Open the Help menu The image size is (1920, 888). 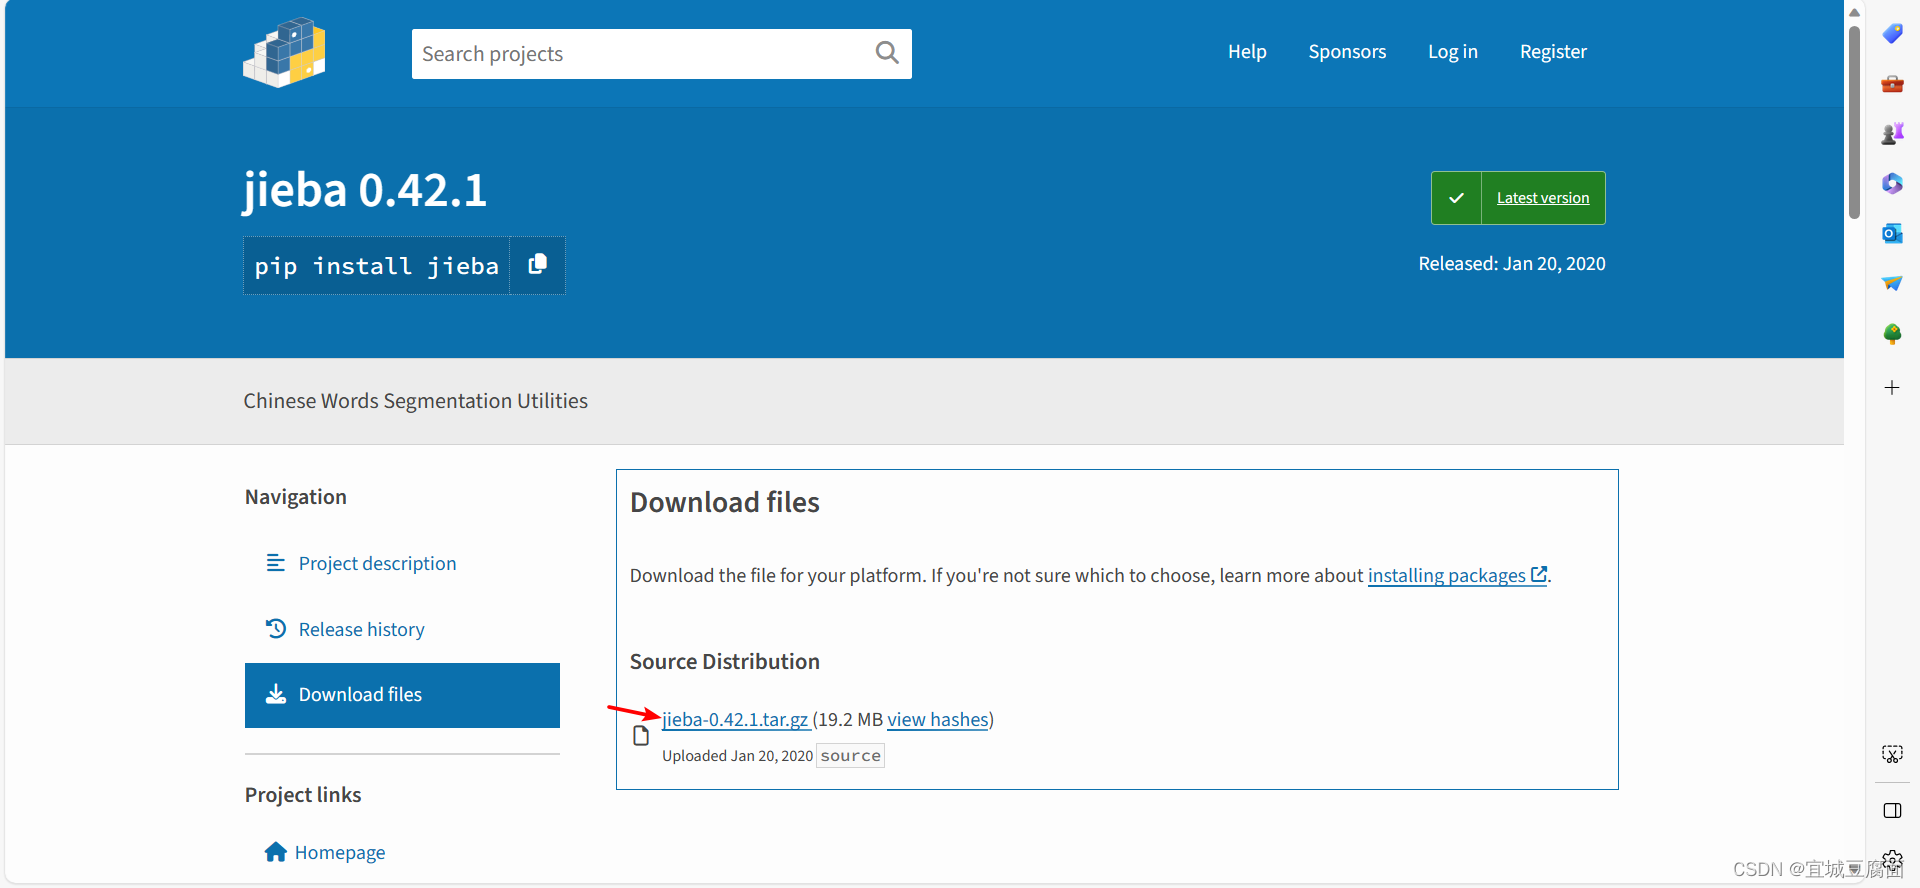1247,52
